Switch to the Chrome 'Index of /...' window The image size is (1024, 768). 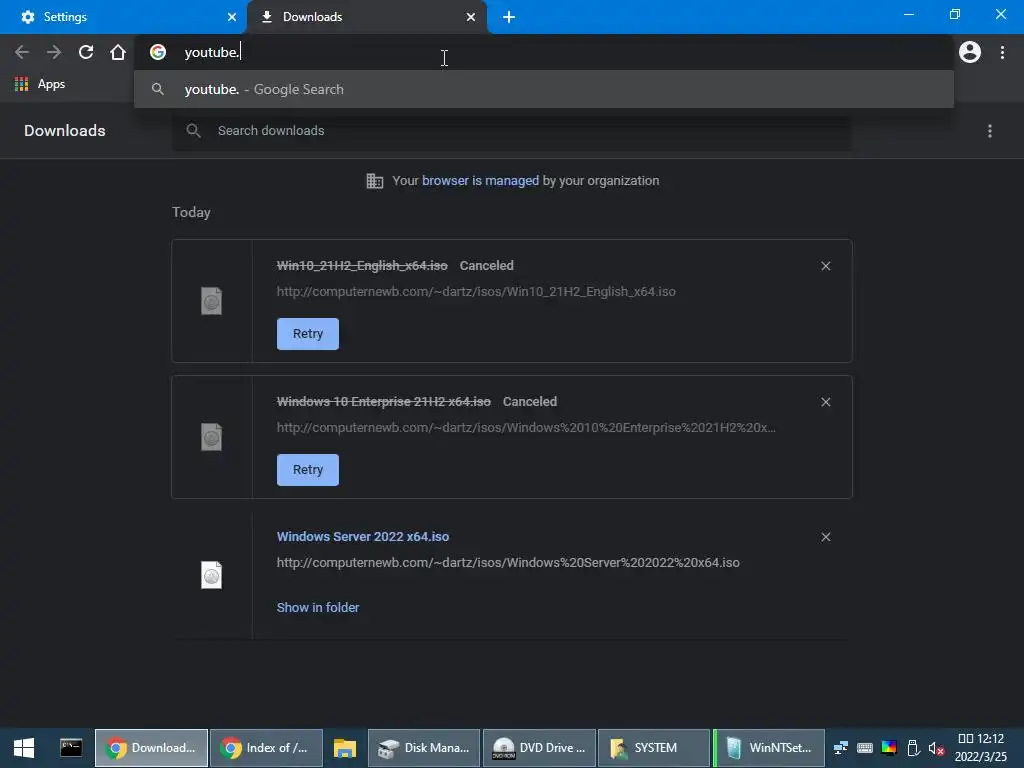pos(266,748)
